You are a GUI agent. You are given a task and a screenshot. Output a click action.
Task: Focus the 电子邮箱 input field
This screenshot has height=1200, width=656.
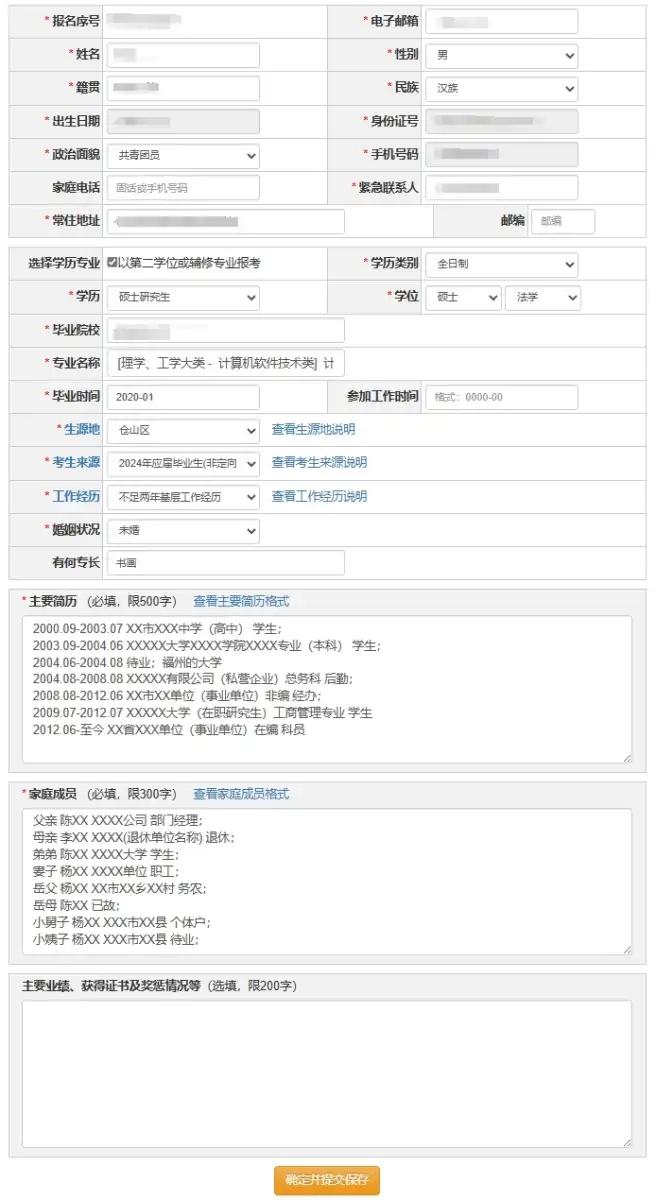501,21
